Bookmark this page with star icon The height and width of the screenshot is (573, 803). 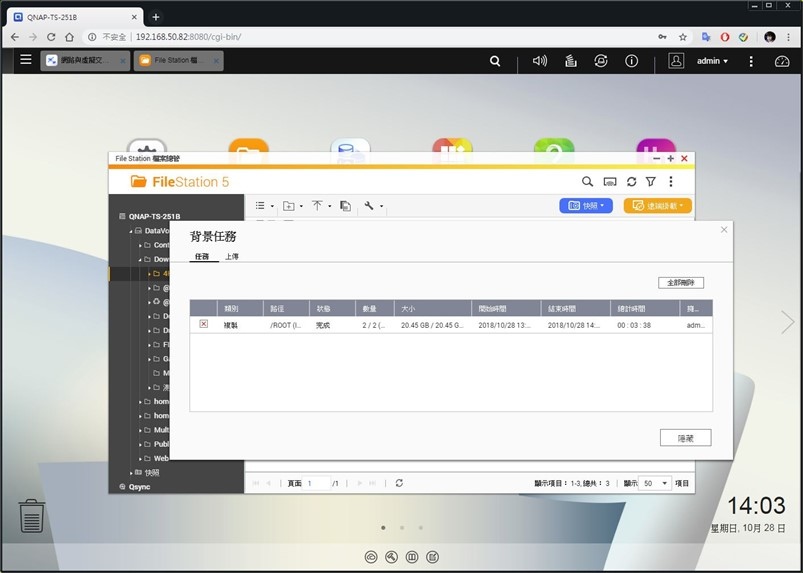(683, 37)
